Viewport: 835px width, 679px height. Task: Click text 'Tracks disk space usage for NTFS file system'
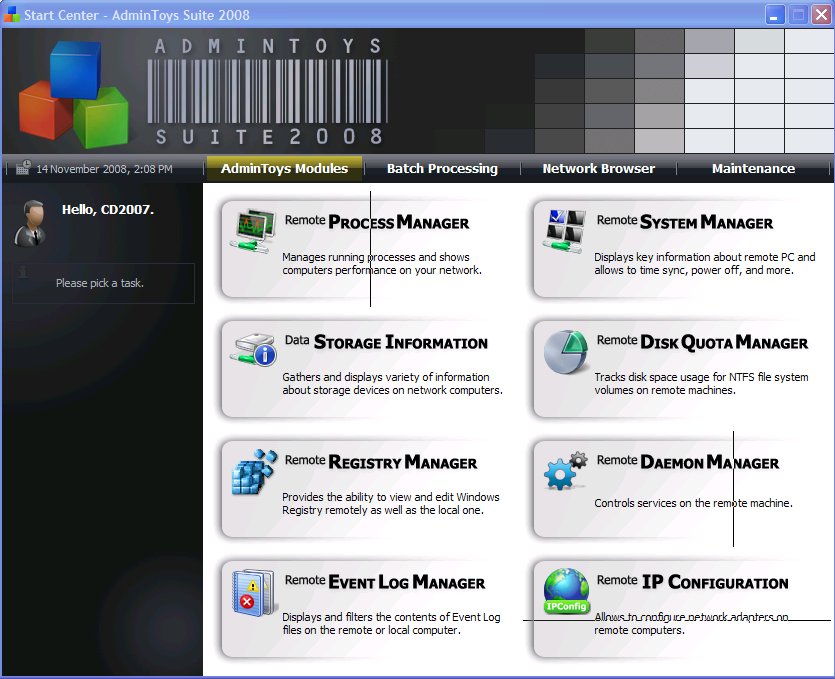coord(701,377)
